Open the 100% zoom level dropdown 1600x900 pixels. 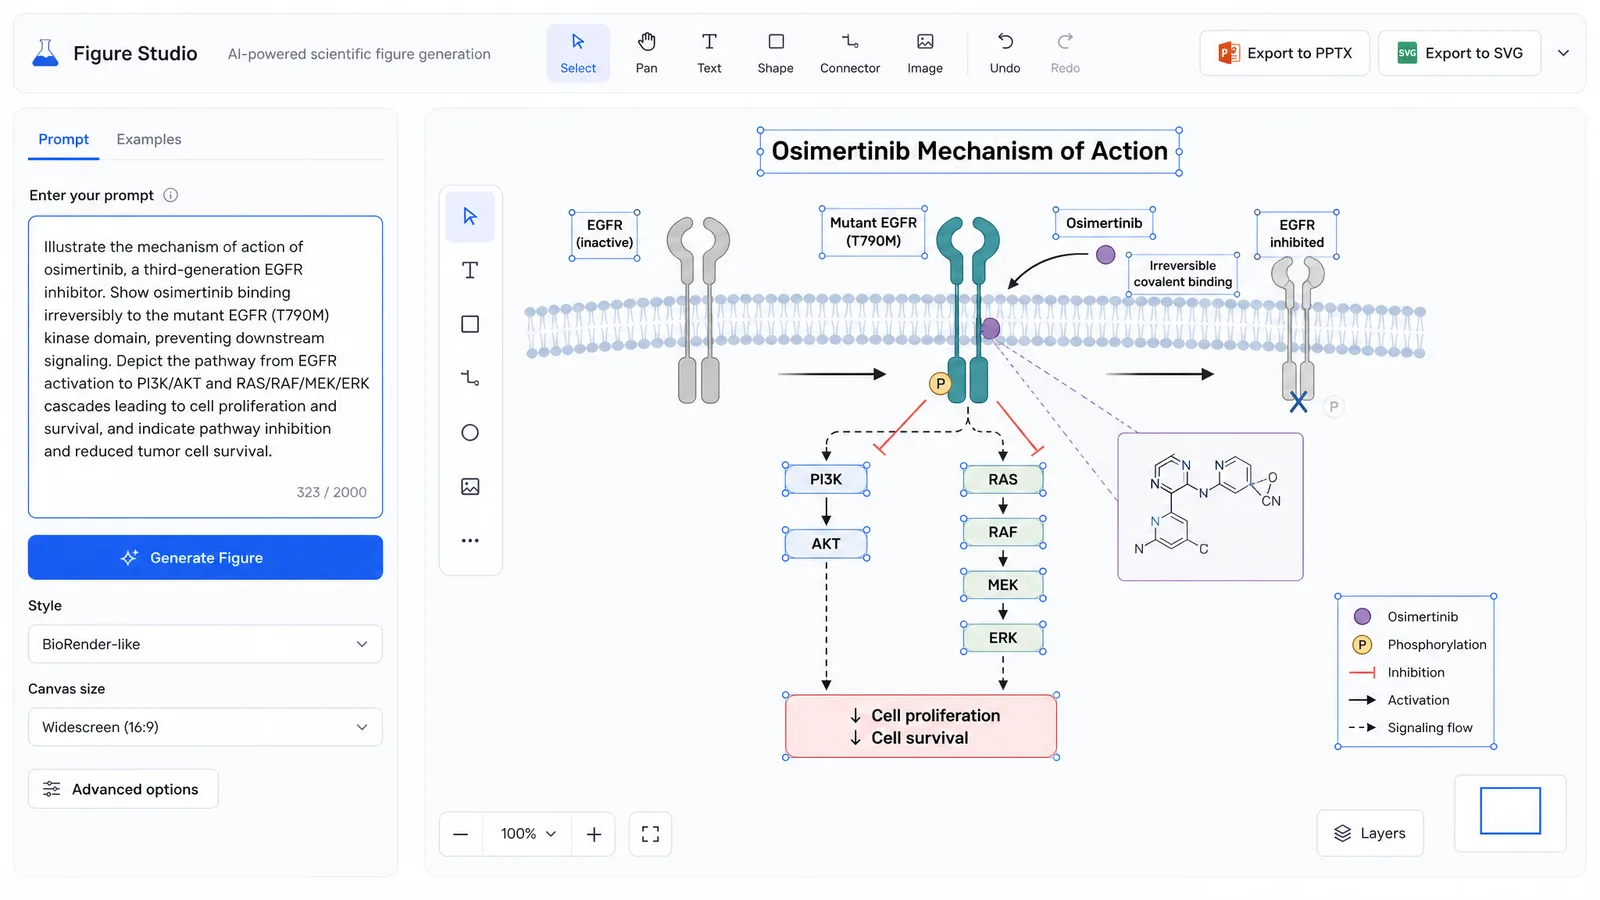(x=528, y=834)
